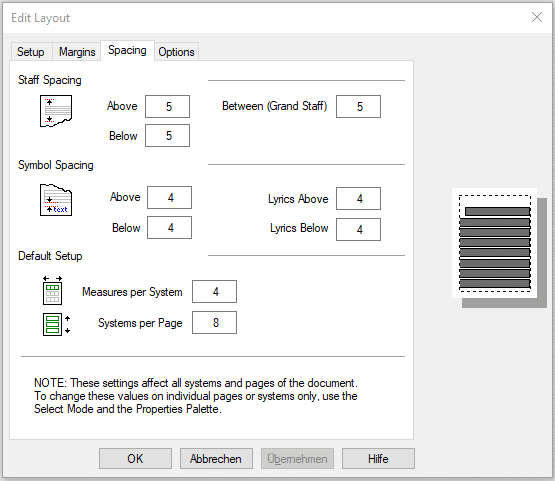555x481 pixels.
Task: Click the Staff Spacing diagram icon
Action: tap(56, 111)
